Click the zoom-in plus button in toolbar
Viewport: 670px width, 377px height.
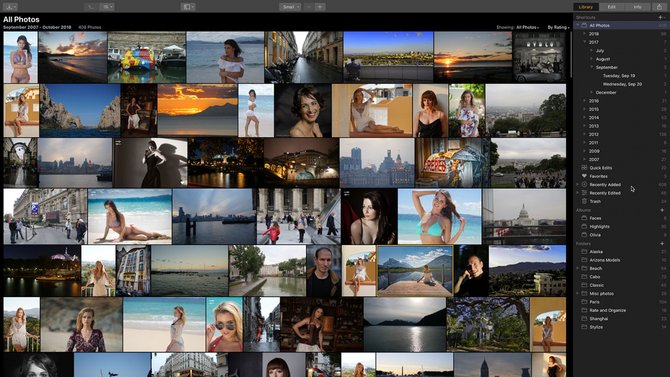[x=320, y=7]
